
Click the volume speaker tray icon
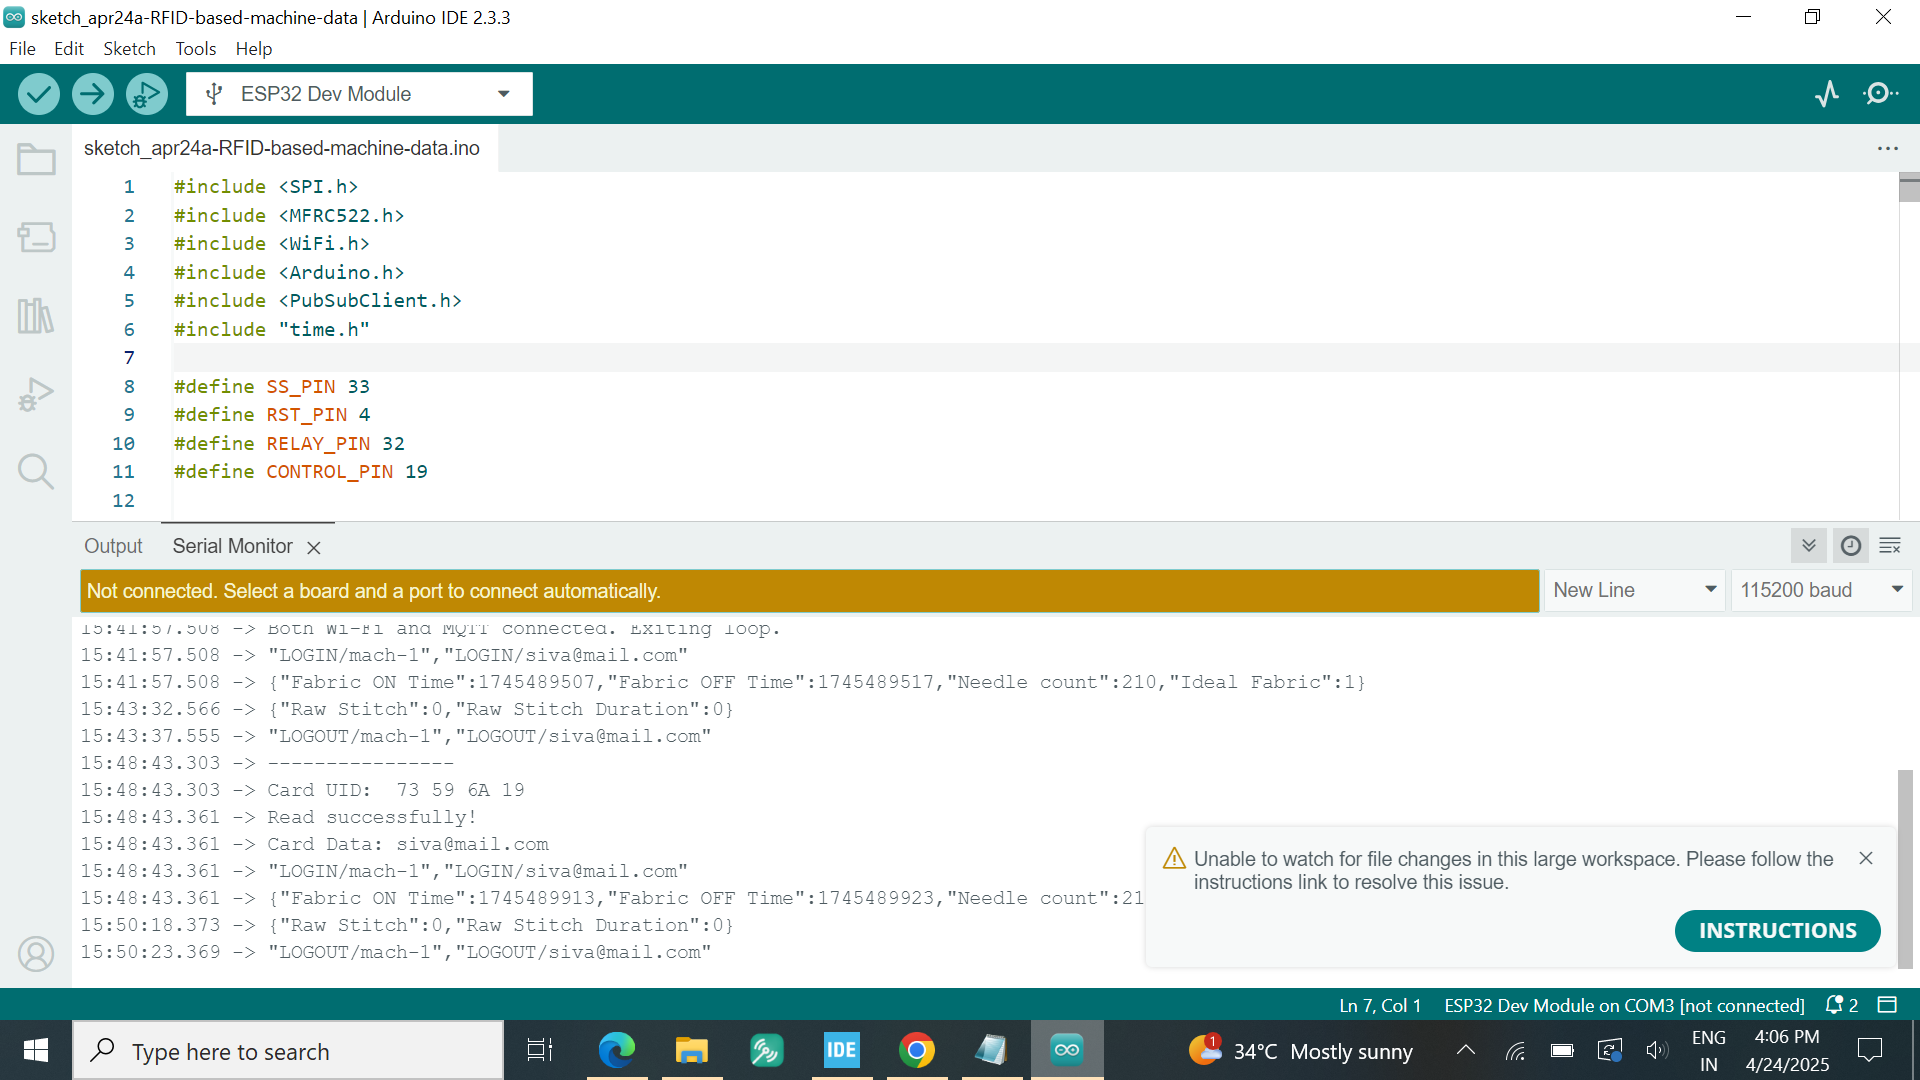click(1656, 1050)
